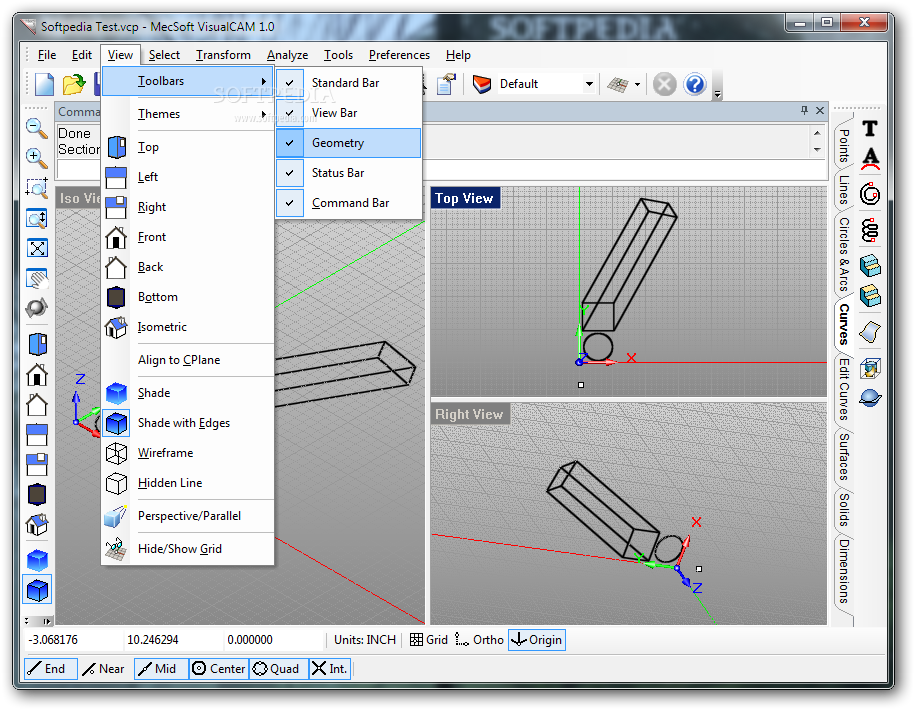The image size is (915, 710).
Task: Select the Zoom Fit extents tool
Action: pyautogui.click(x=37, y=248)
